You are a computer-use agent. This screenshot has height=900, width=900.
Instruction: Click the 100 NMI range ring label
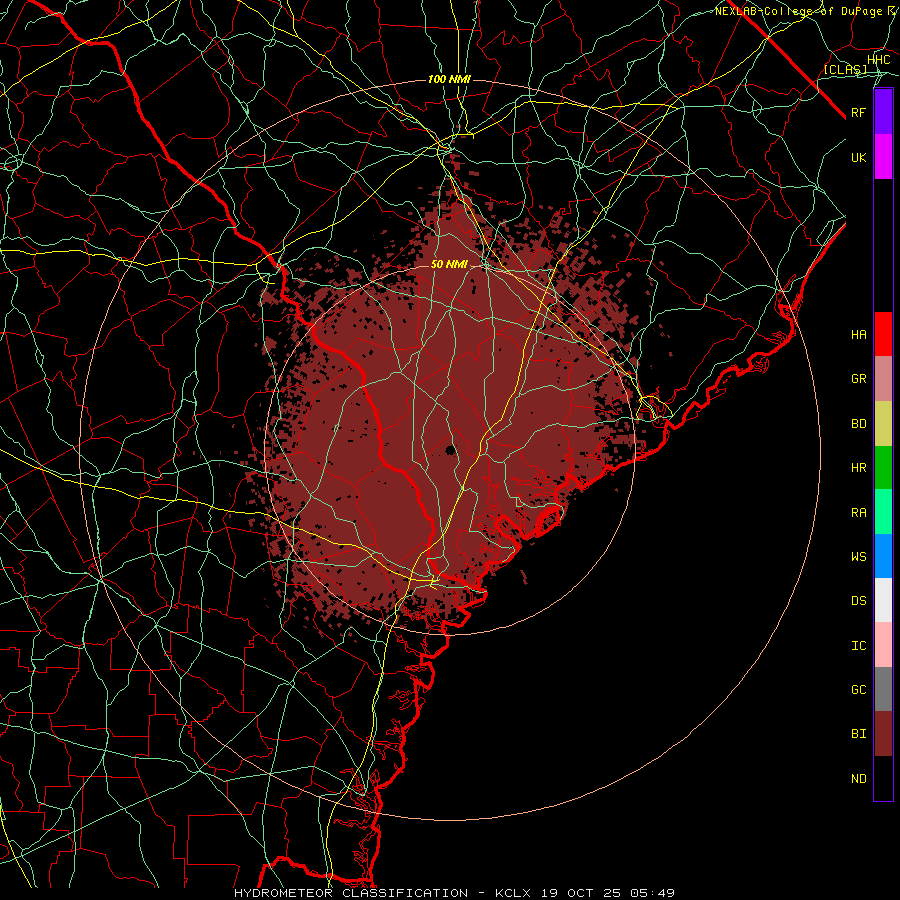click(449, 79)
